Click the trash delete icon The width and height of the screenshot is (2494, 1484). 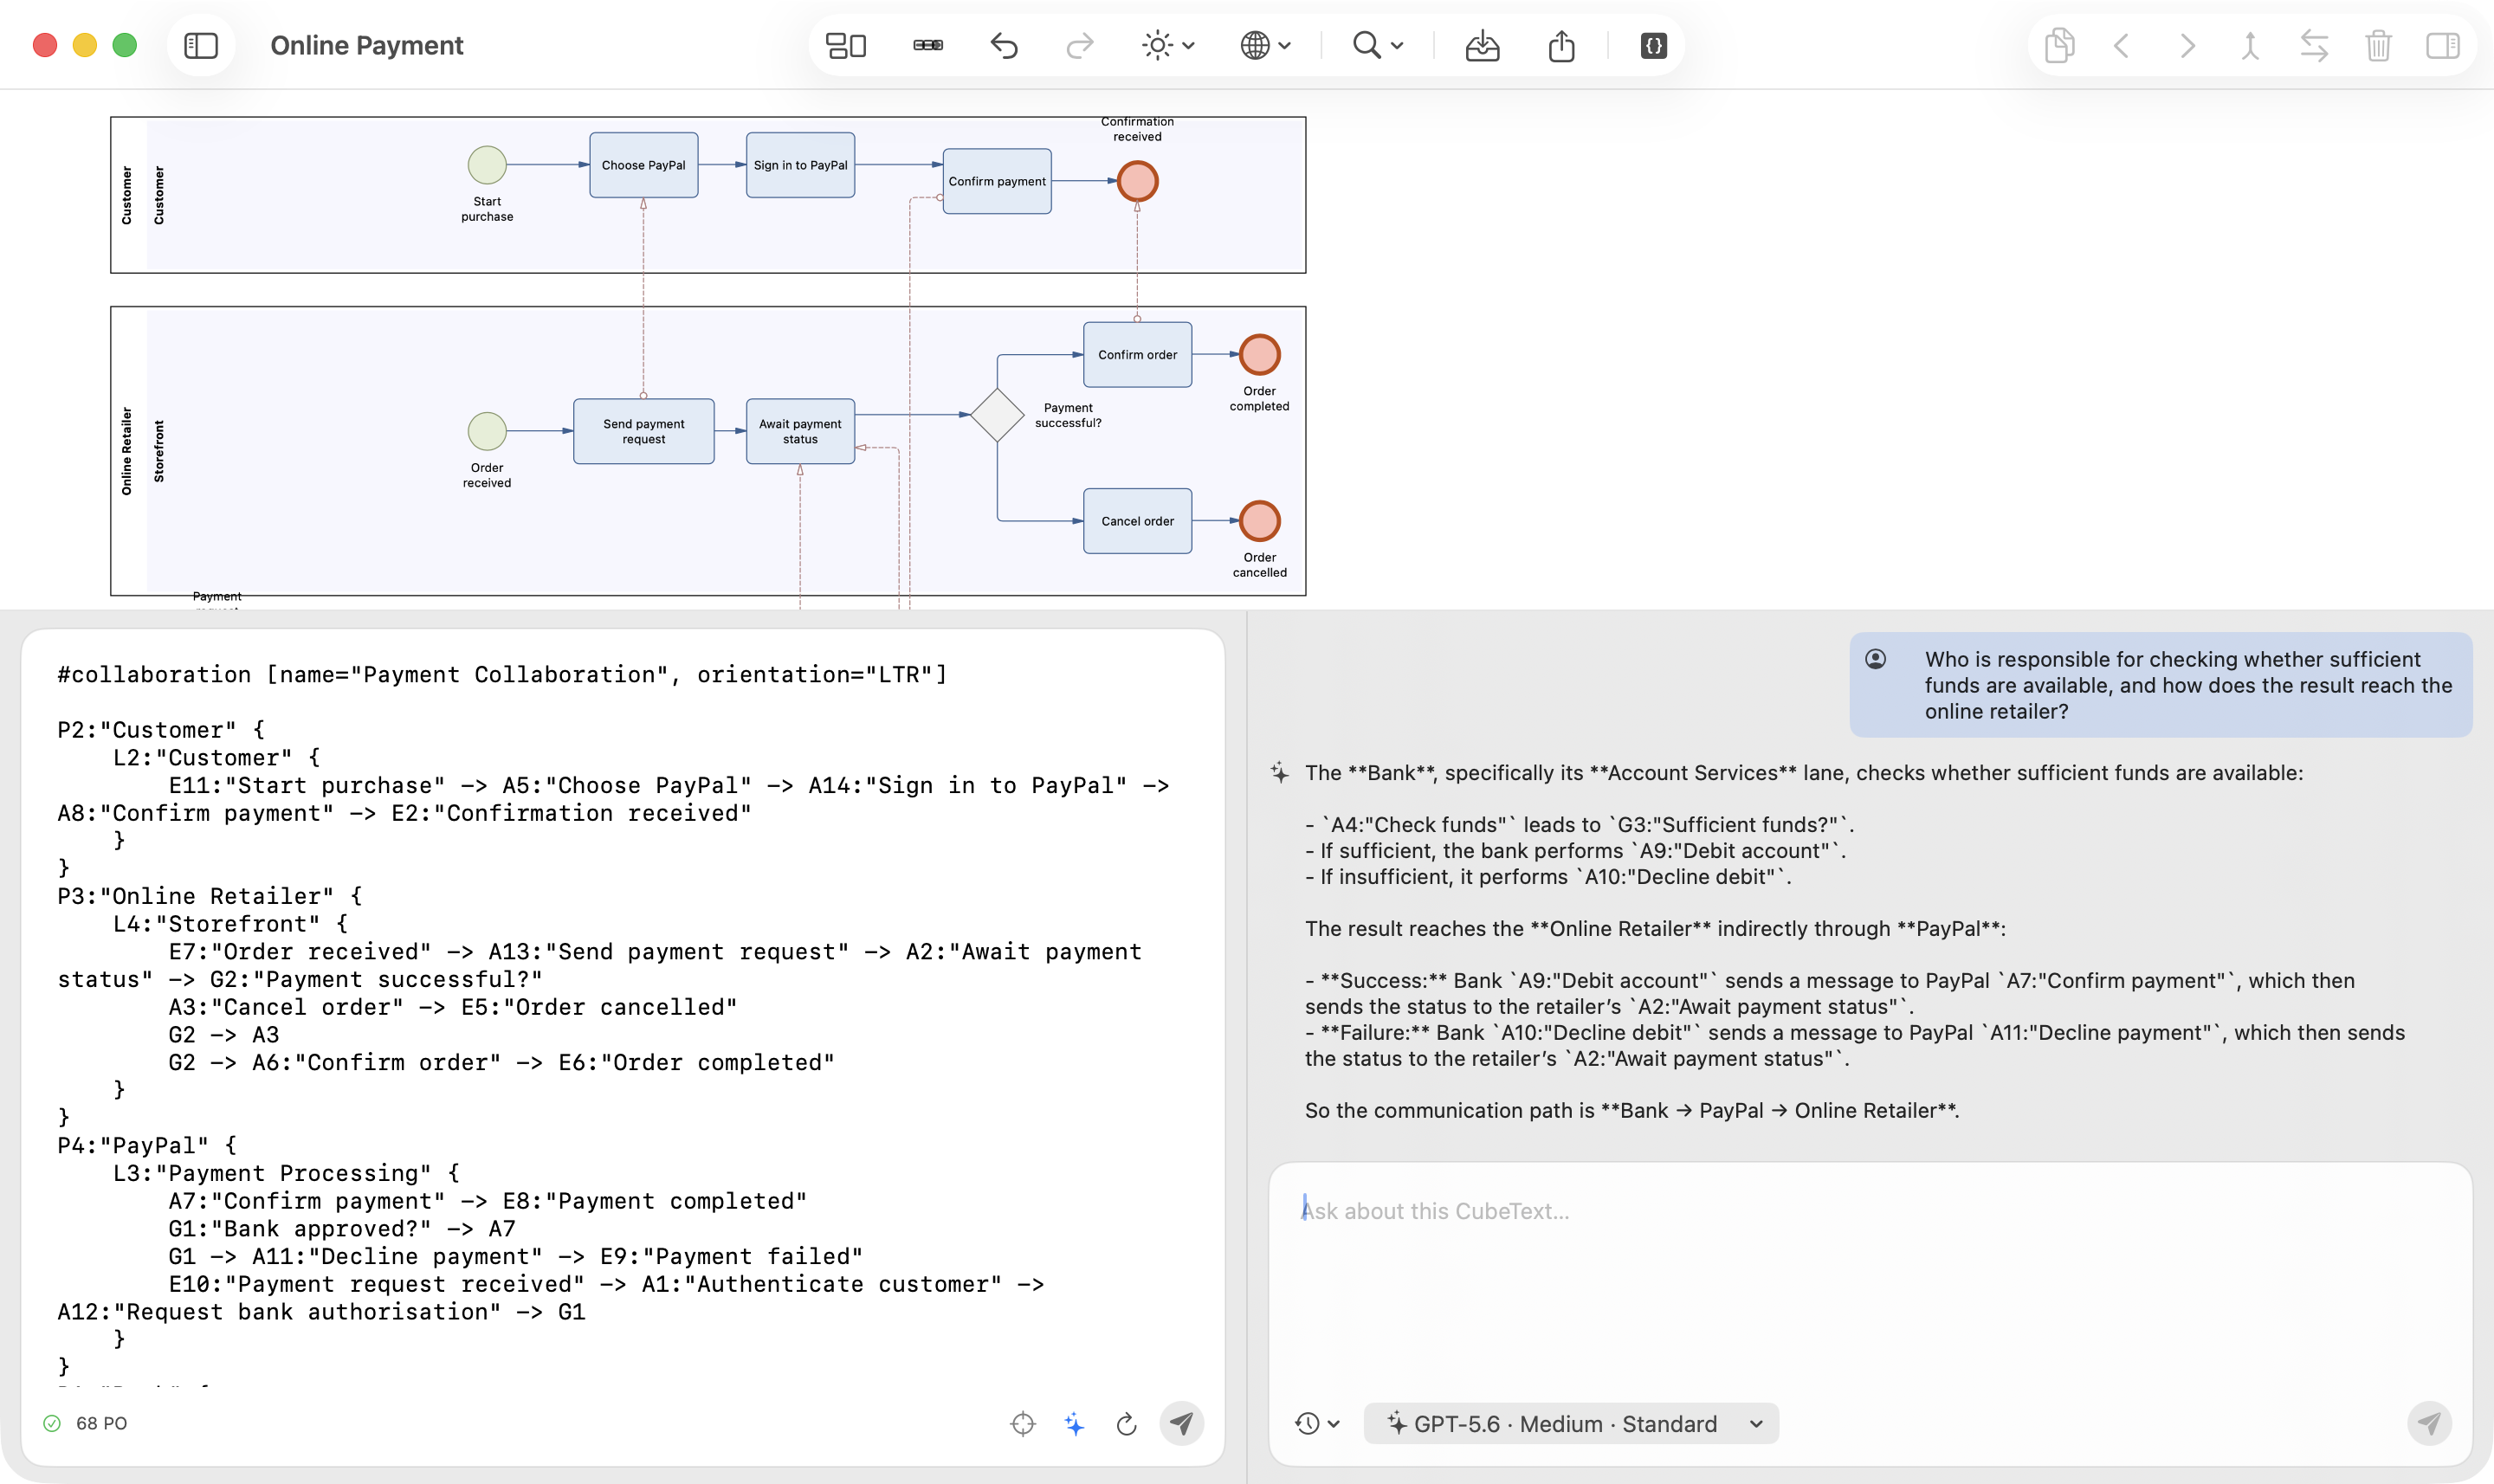(2378, 46)
